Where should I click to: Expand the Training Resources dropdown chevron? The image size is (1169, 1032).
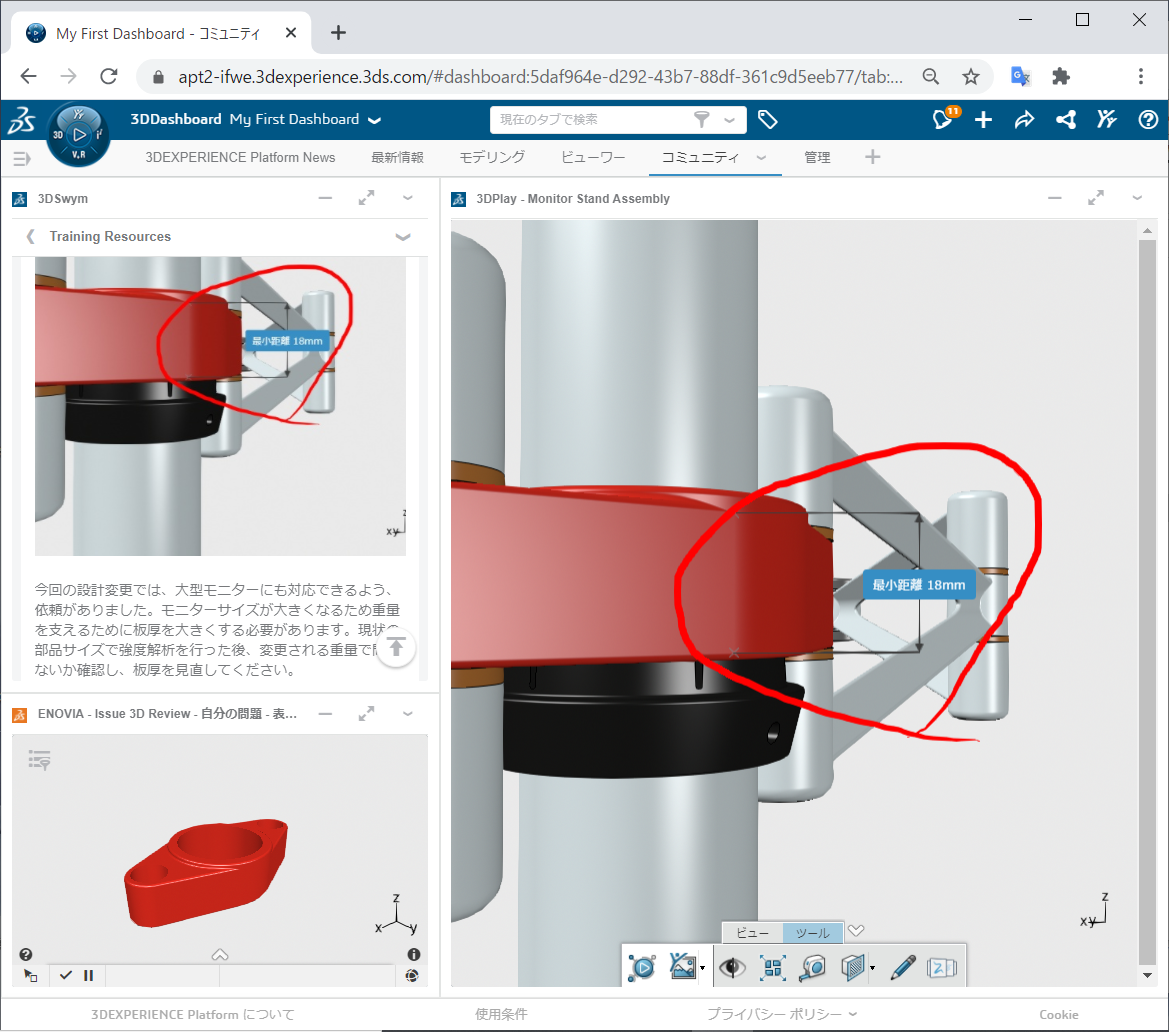point(403,237)
